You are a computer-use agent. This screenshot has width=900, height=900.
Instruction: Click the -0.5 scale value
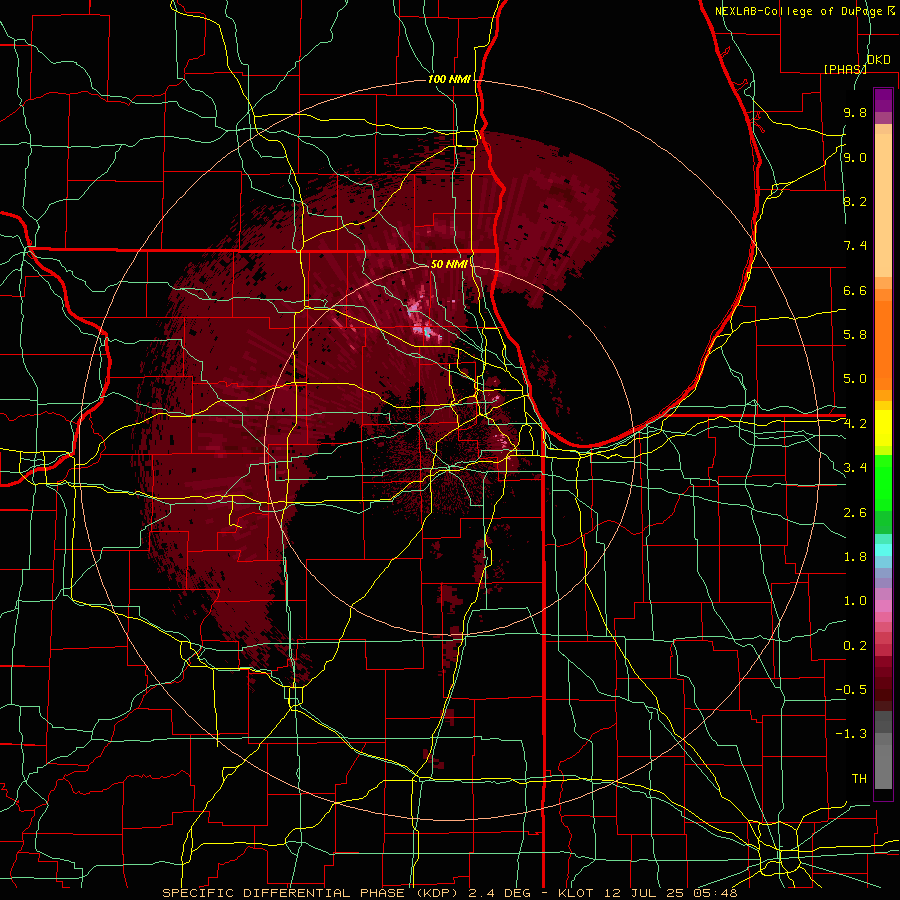click(851, 690)
